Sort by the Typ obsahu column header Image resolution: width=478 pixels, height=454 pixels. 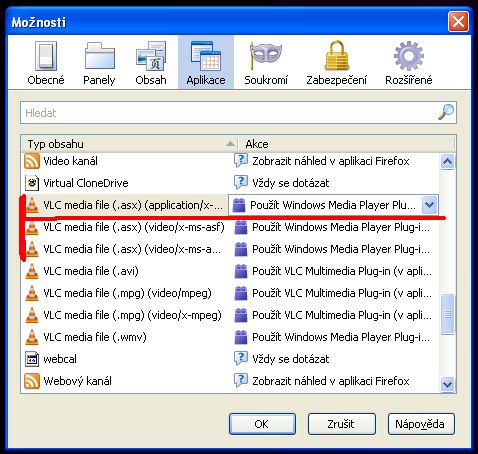[129, 144]
